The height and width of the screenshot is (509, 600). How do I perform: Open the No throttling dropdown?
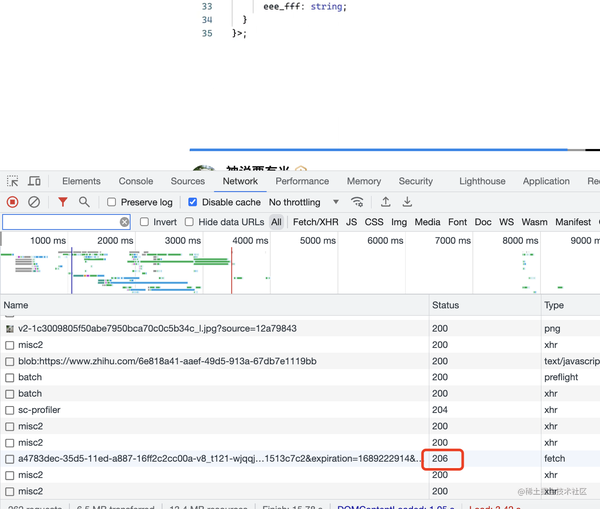click(x=304, y=202)
